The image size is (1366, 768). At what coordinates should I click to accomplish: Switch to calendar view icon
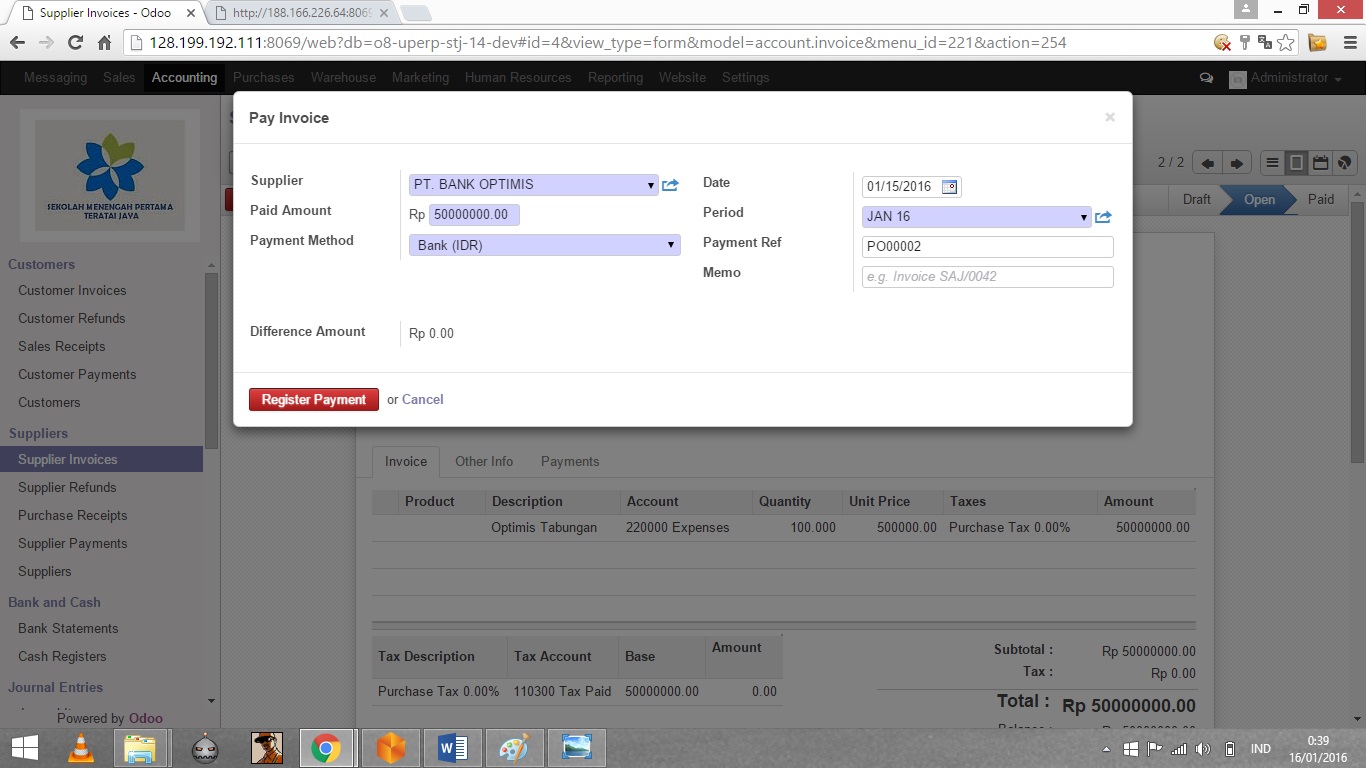tap(1320, 163)
